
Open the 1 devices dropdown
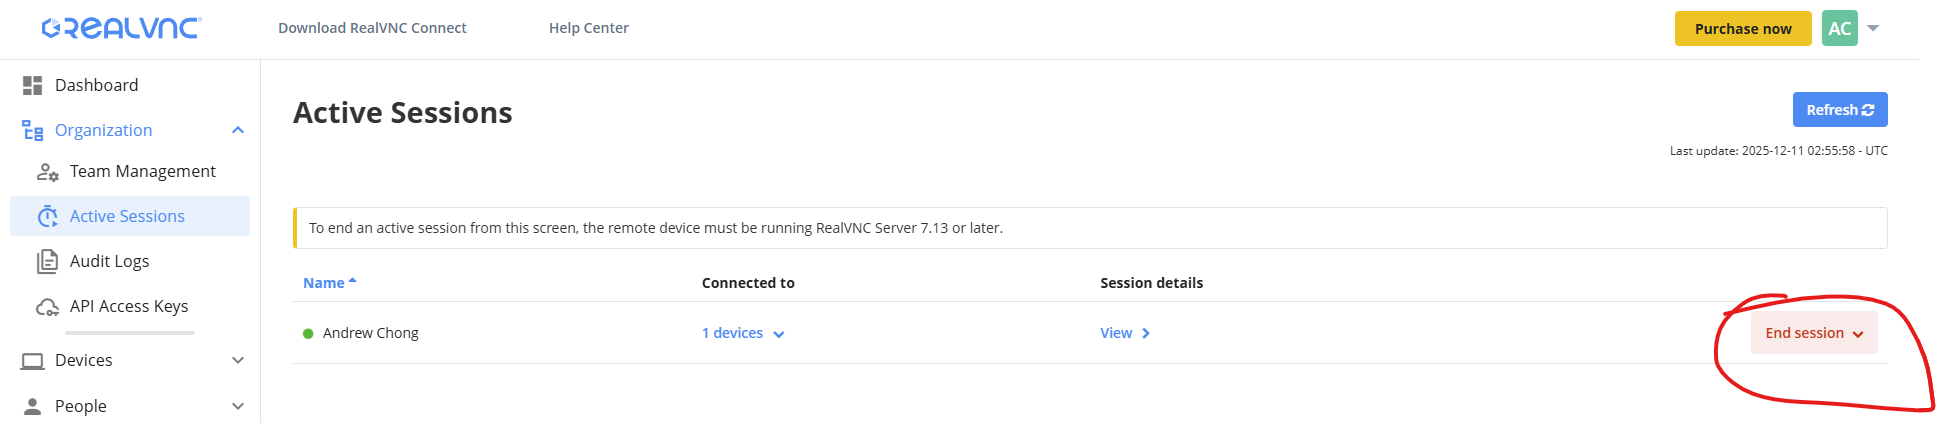[743, 334]
